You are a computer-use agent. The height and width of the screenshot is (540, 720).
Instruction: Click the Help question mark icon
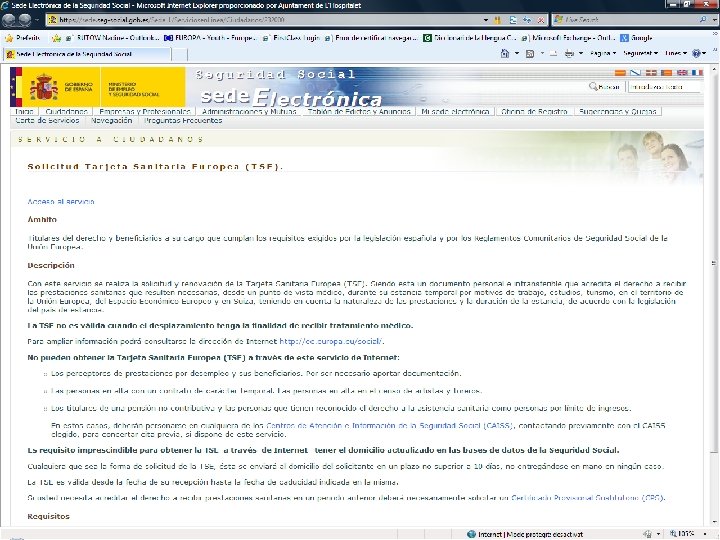[x=697, y=53]
